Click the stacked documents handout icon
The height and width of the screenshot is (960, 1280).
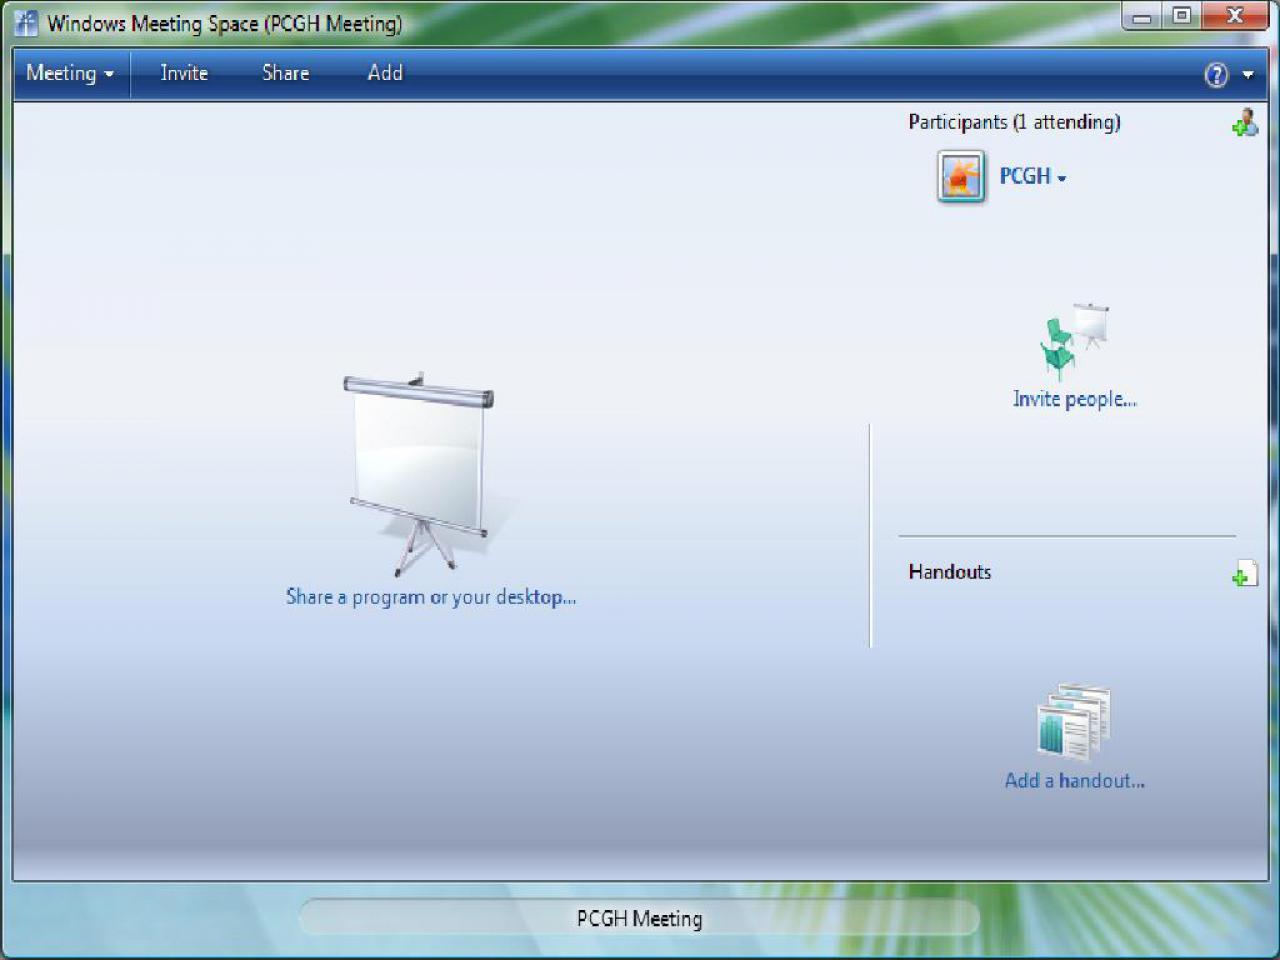[x=1075, y=722]
